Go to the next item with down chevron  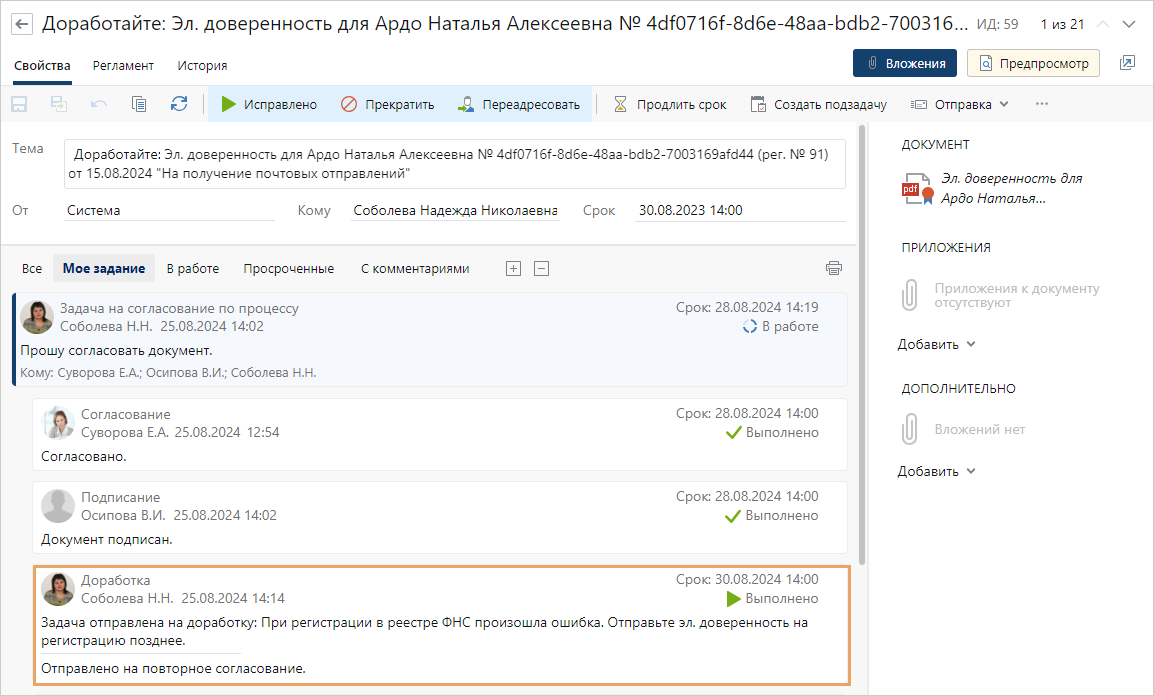coord(1130,24)
